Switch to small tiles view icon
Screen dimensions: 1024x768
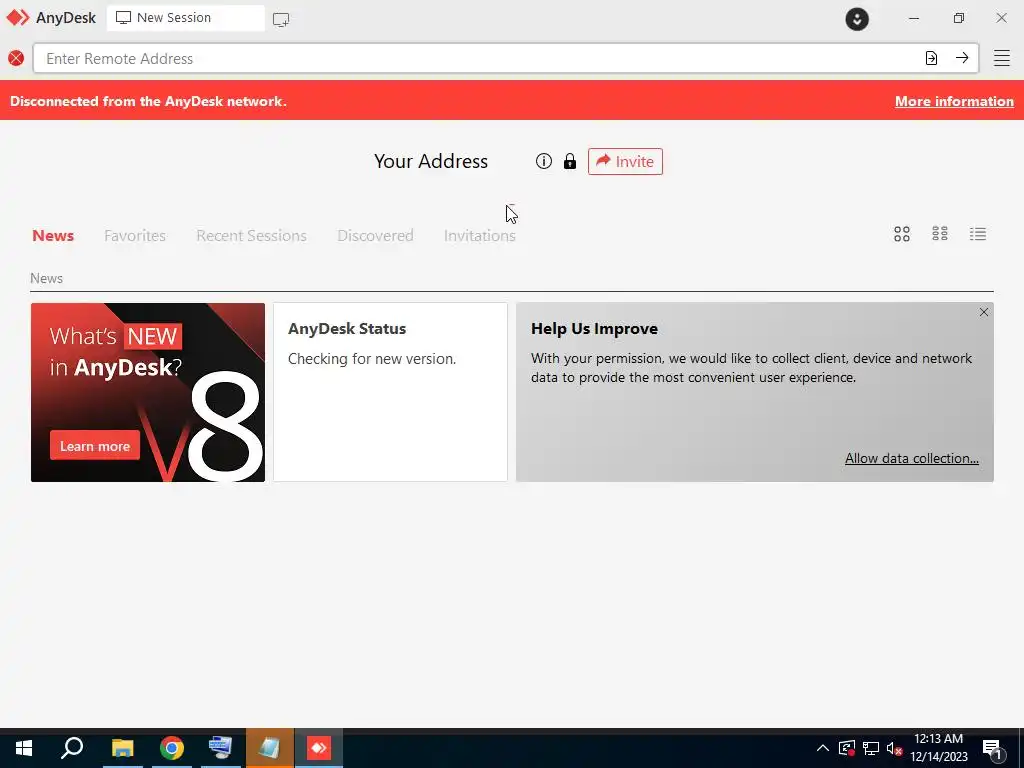click(940, 234)
